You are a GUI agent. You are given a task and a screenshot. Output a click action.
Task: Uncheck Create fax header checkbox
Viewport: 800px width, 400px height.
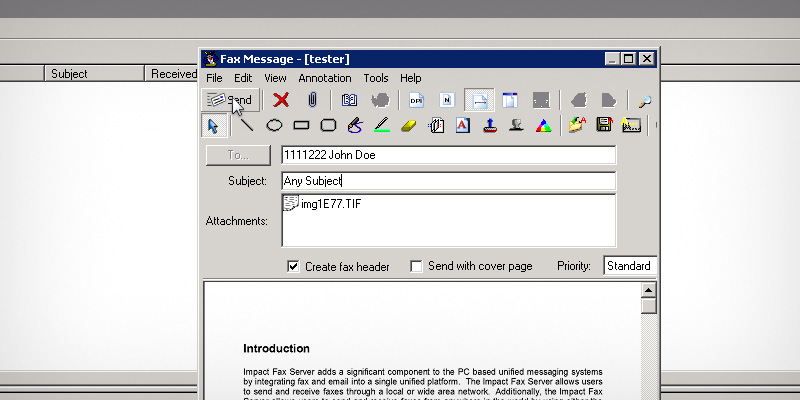coord(293,267)
